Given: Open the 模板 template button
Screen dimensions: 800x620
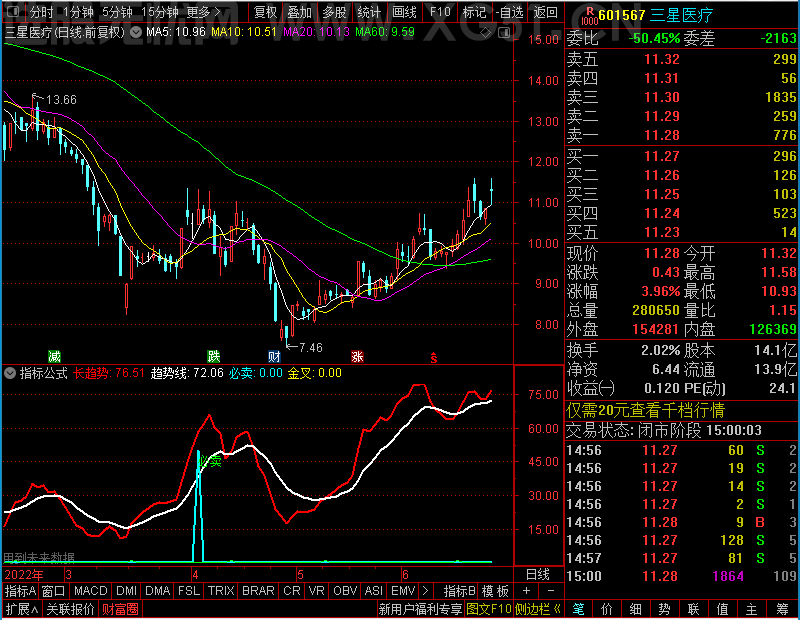Looking at the screenshot, I should click(x=495, y=591).
